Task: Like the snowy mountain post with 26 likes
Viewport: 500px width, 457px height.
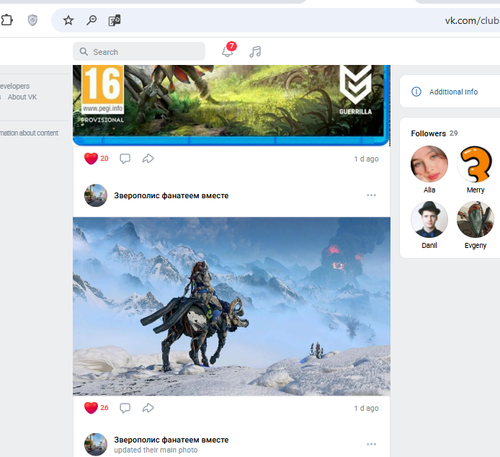Action: coord(96,407)
